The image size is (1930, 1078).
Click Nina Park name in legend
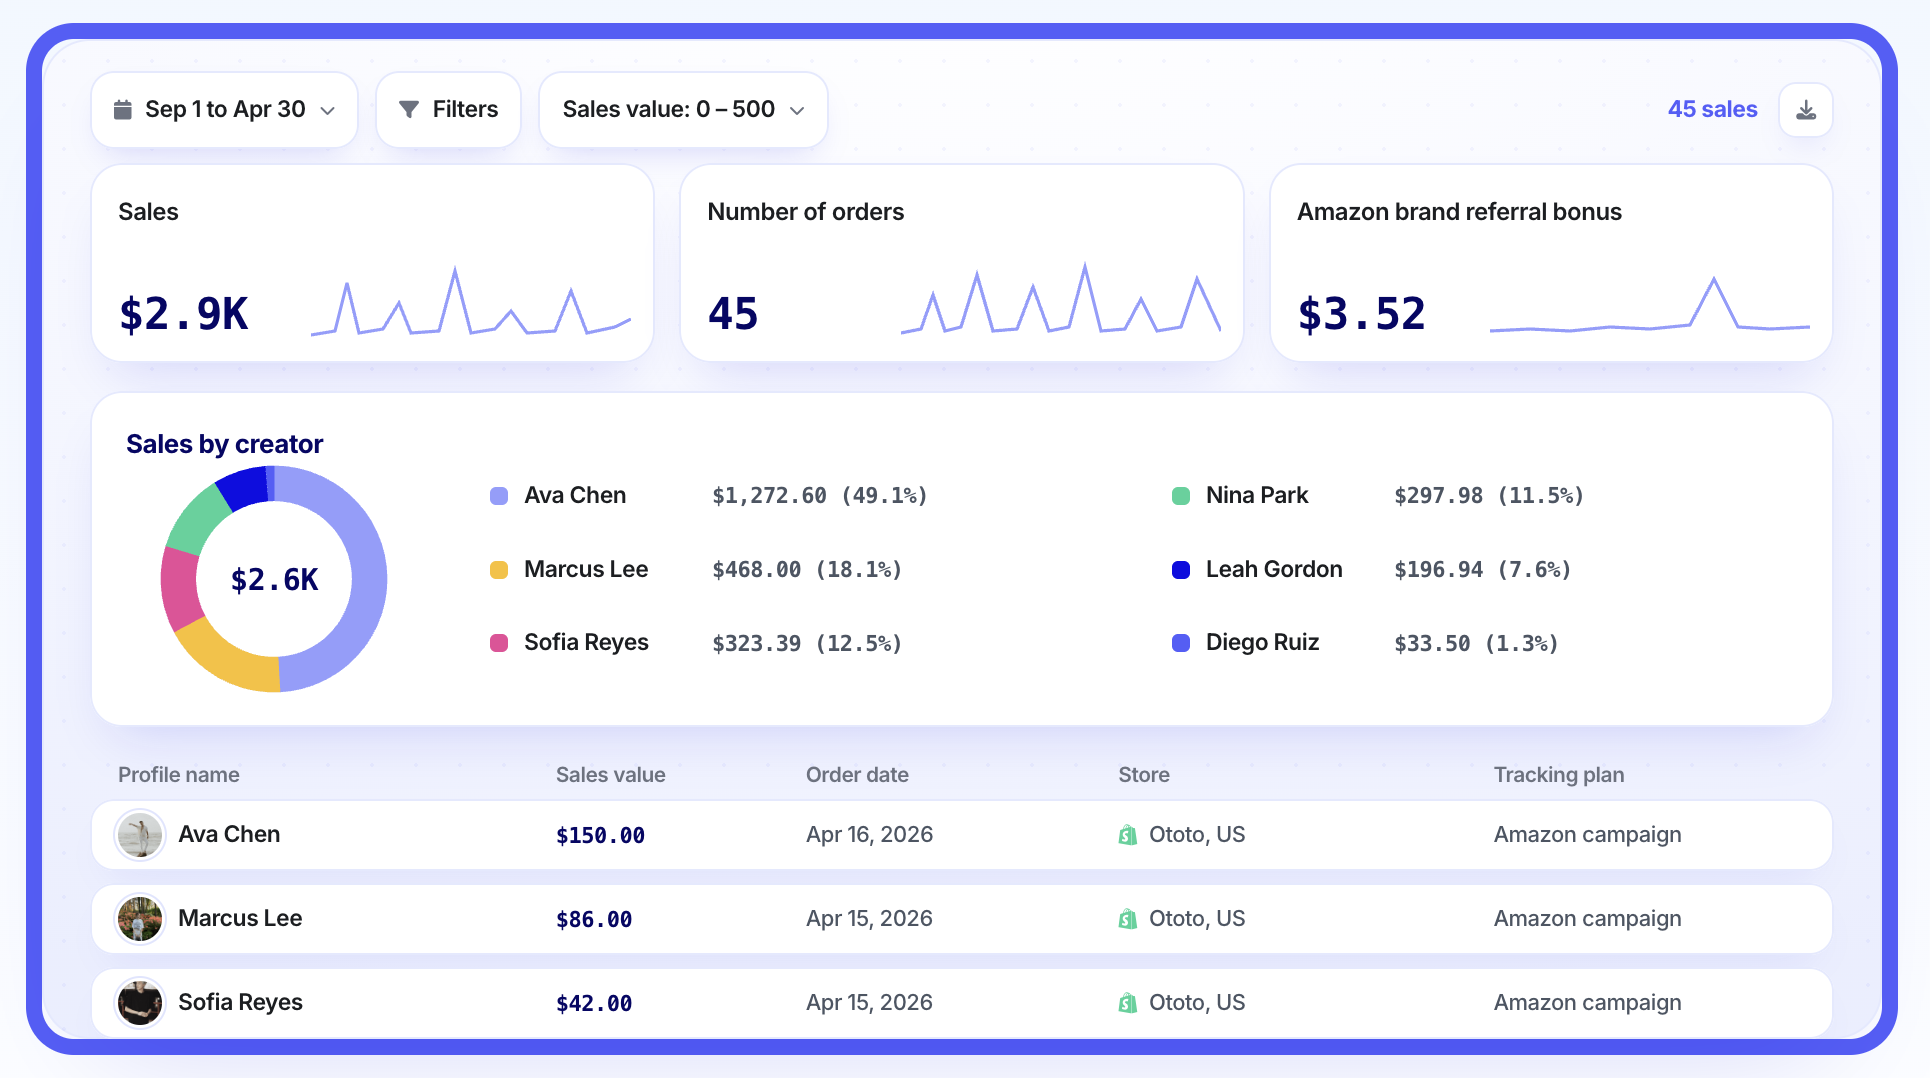click(1257, 496)
